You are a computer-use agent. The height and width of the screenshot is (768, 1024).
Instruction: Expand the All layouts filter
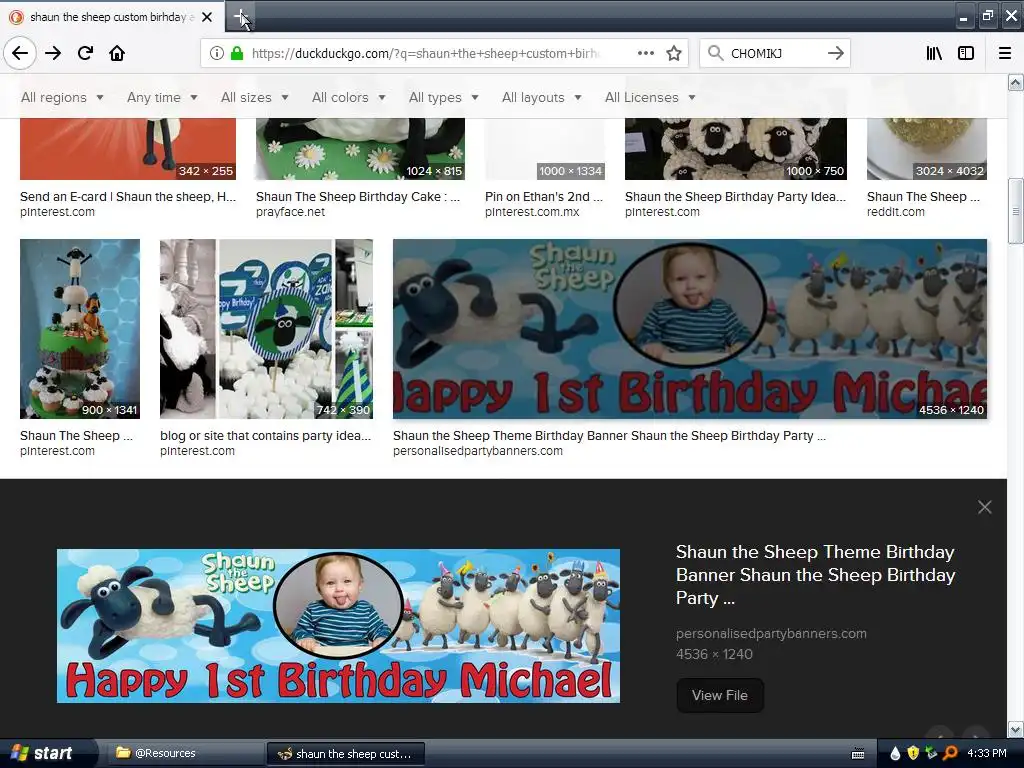[541, 97]
